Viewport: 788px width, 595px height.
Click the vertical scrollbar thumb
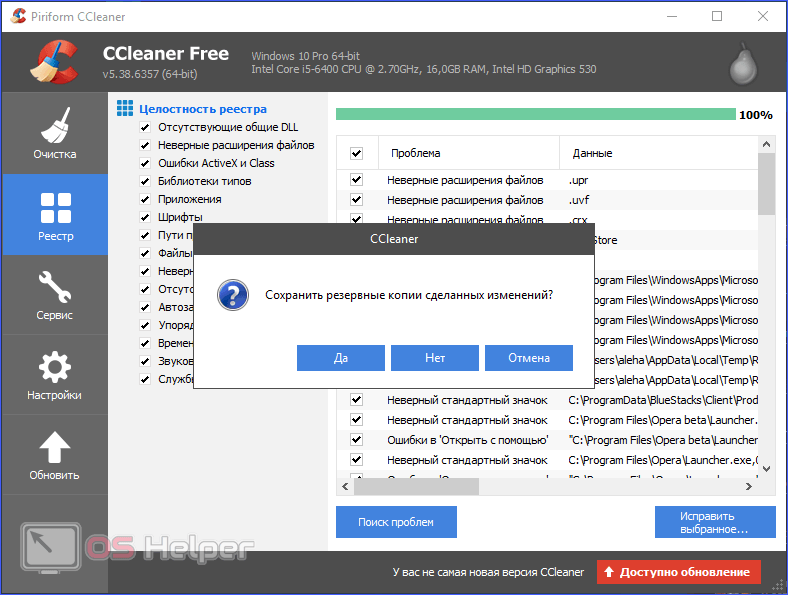pos(766,184)
